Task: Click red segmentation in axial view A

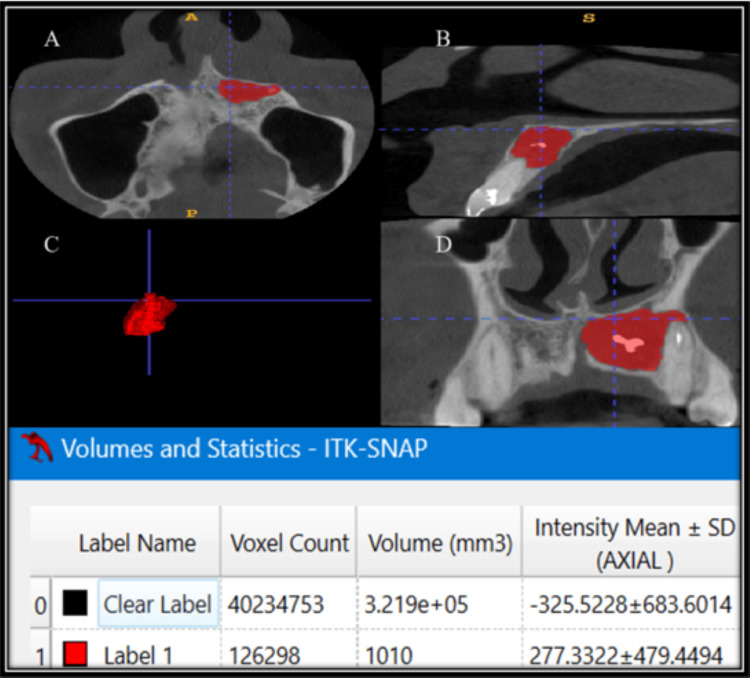Action: [247, 91]
